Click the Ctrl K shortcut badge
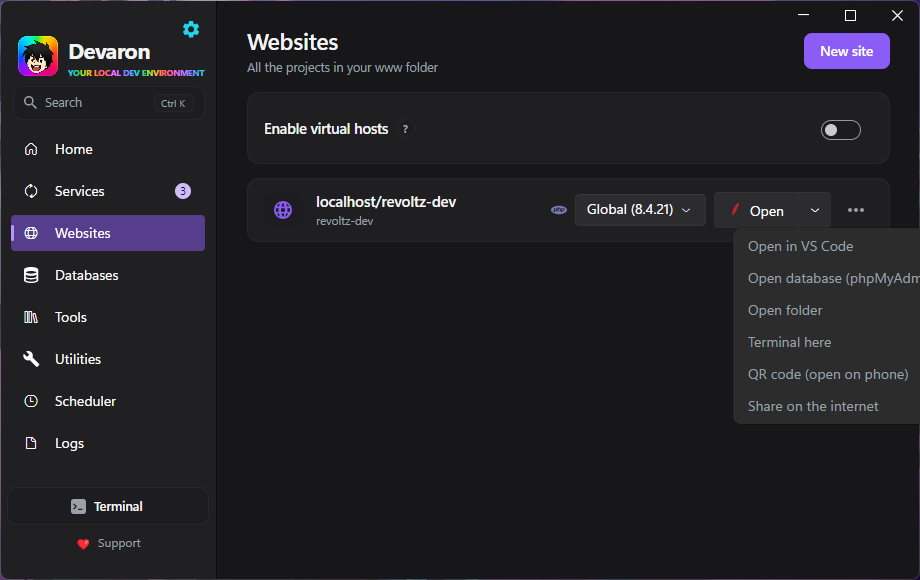The height and width of the screenshot is (580, 920). 173,103
